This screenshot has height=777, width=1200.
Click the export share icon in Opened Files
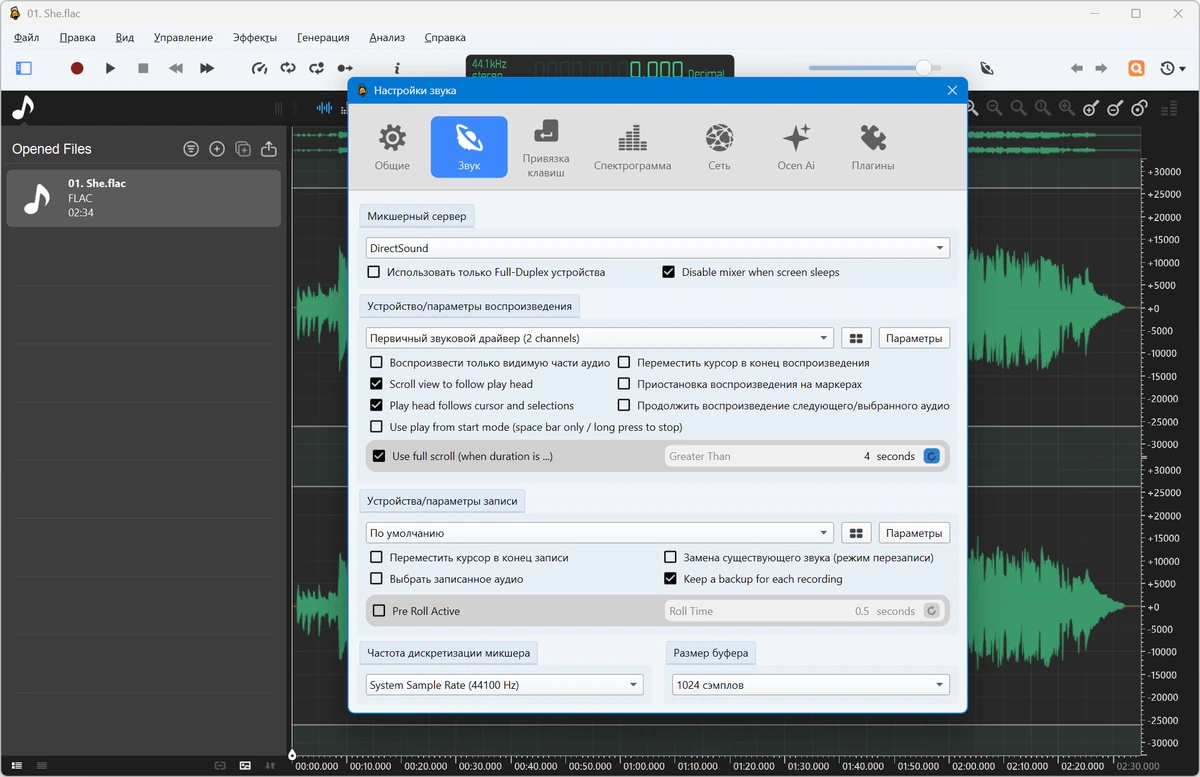point(269,149)
